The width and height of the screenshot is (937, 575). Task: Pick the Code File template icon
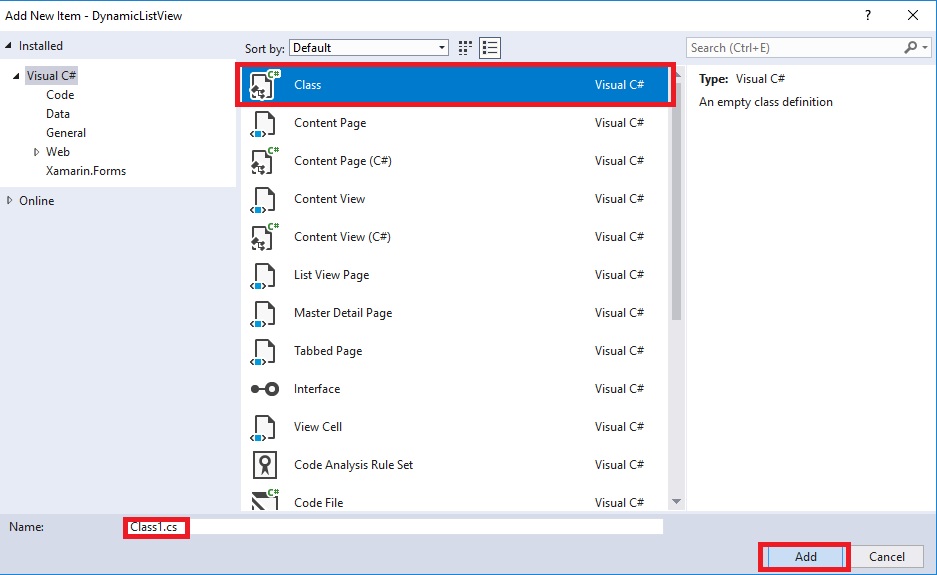[265, 500]
